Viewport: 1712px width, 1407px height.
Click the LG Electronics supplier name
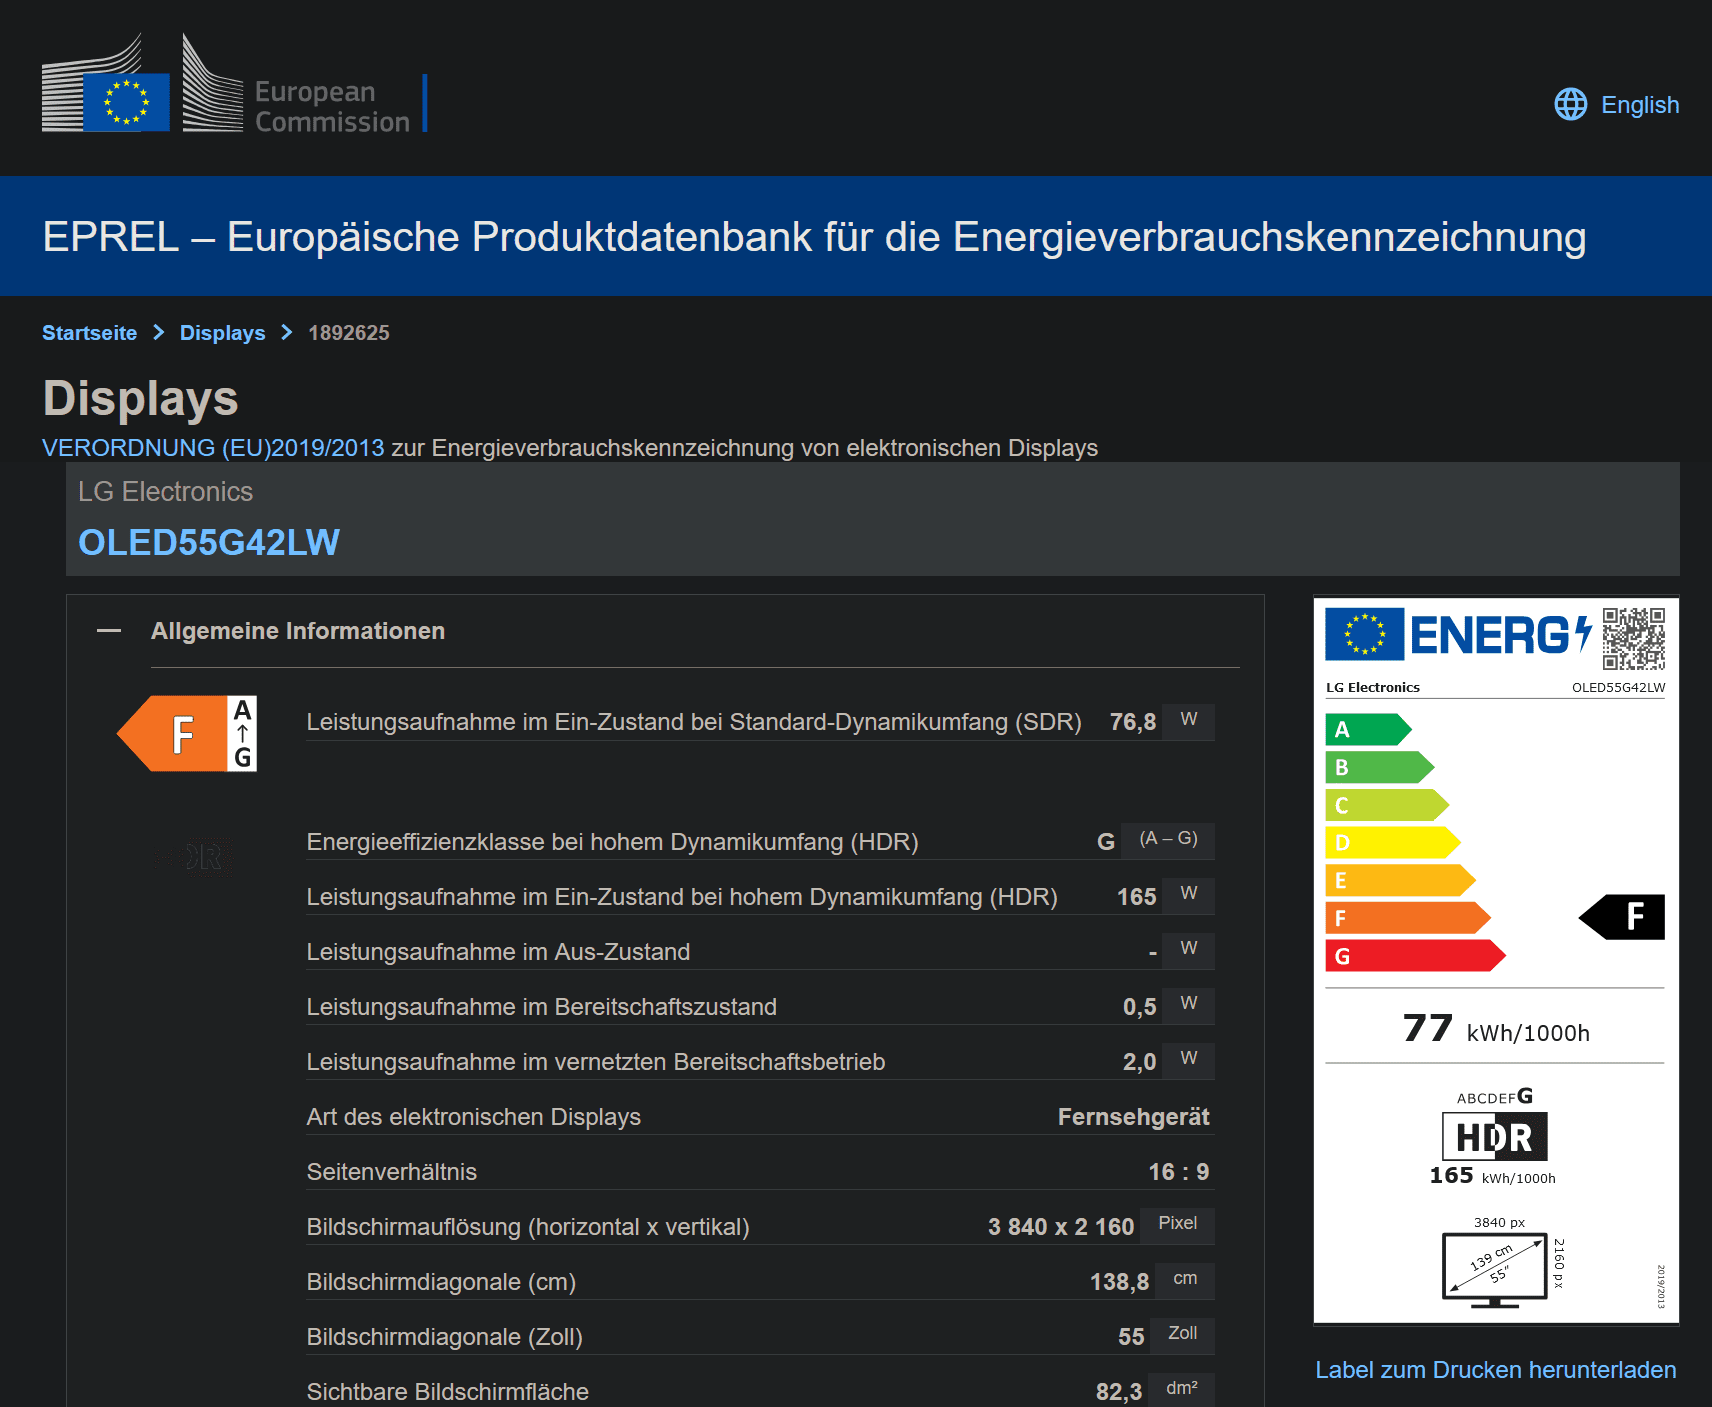(166, 492)
